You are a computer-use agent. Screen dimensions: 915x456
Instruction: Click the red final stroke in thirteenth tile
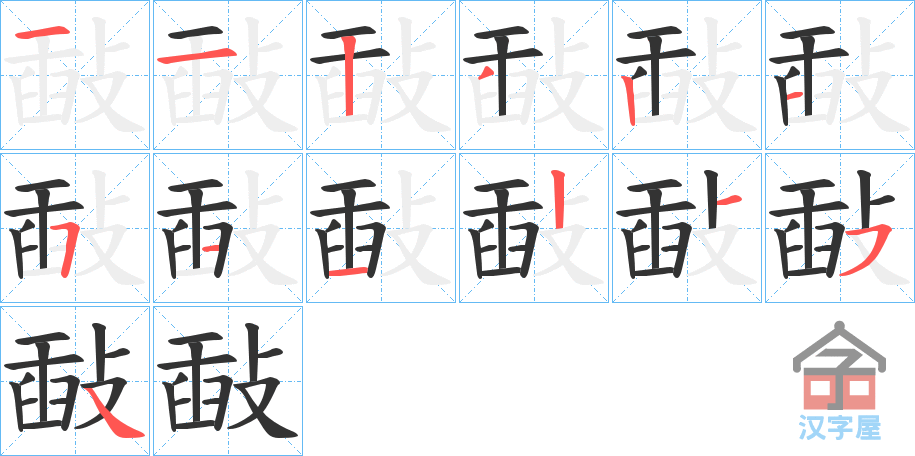[x=118, y=416]
